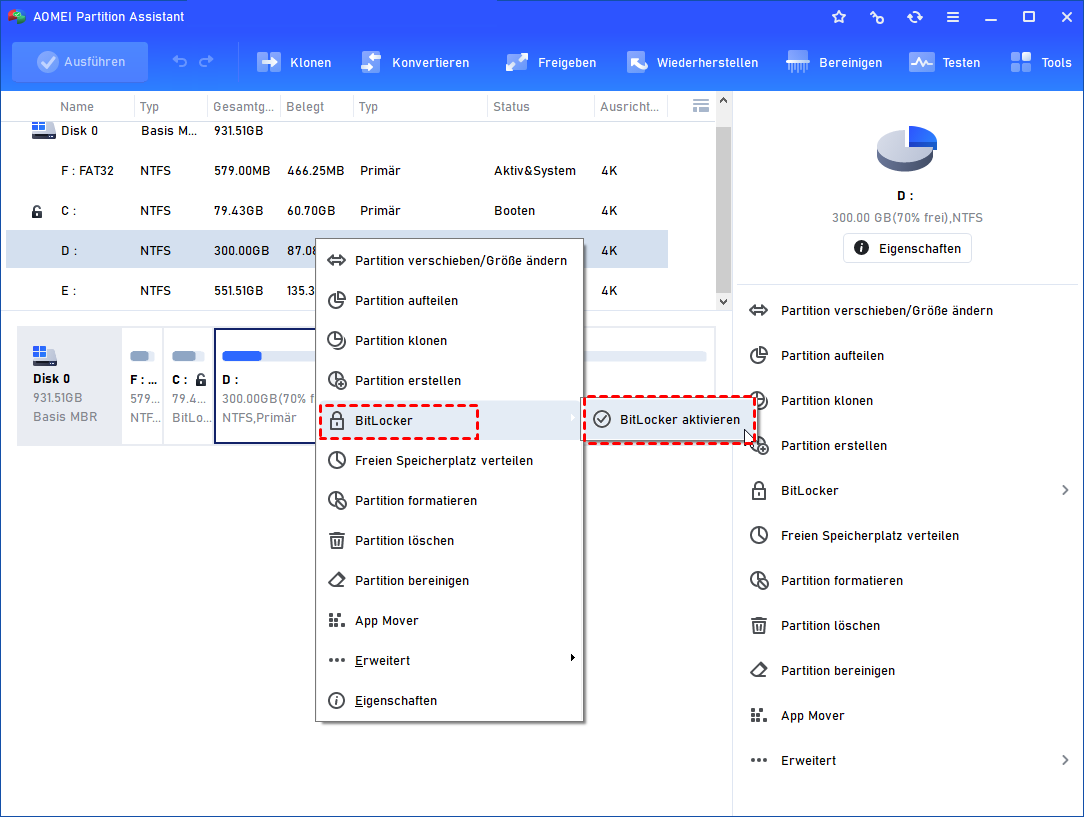Image resolution: width=1084 pixels, height=817 pixels.
Task: Expand Erweitert submenu in context menu
Action: click(x=449, y=661)
